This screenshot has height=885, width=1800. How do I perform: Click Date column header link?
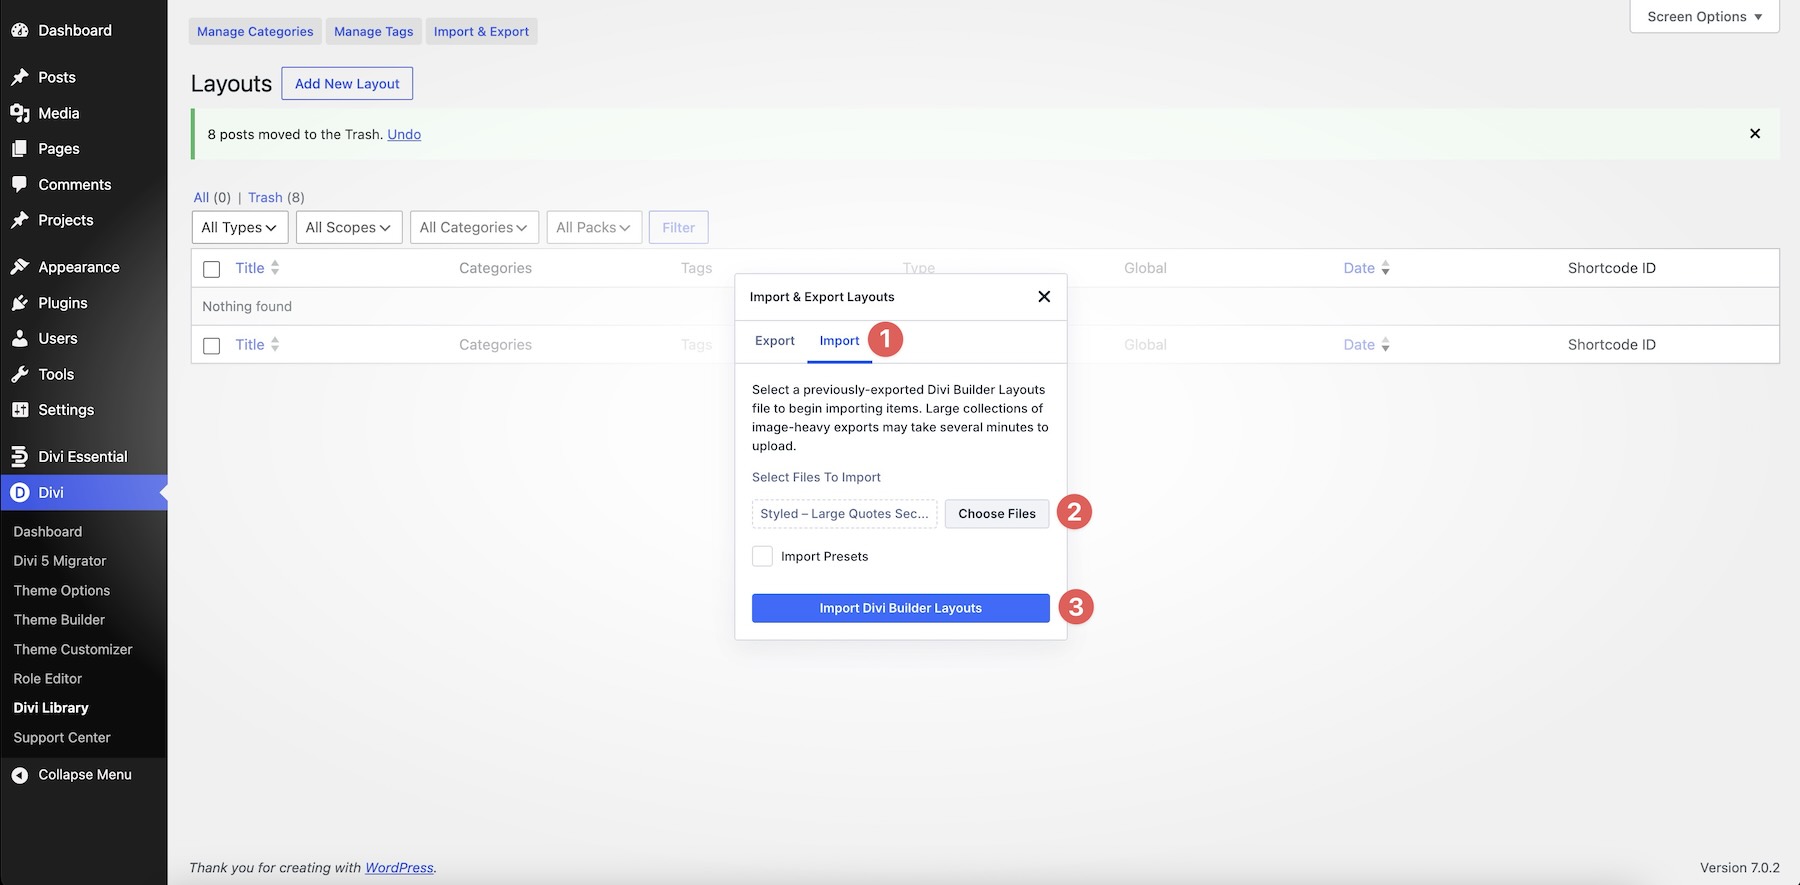coord(1359,268)
